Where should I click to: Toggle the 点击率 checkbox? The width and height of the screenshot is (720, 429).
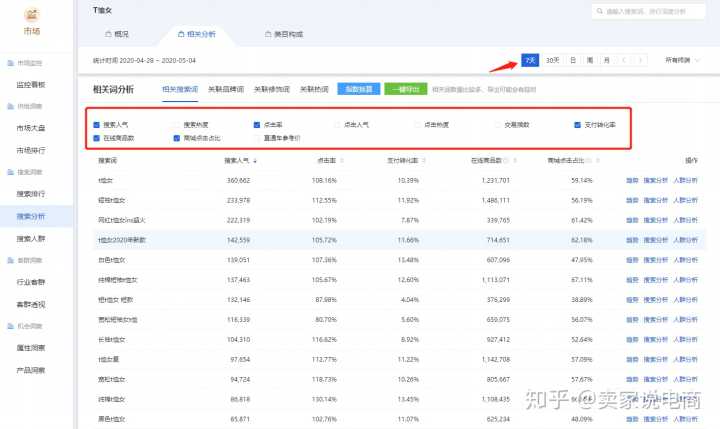[257, 125]
